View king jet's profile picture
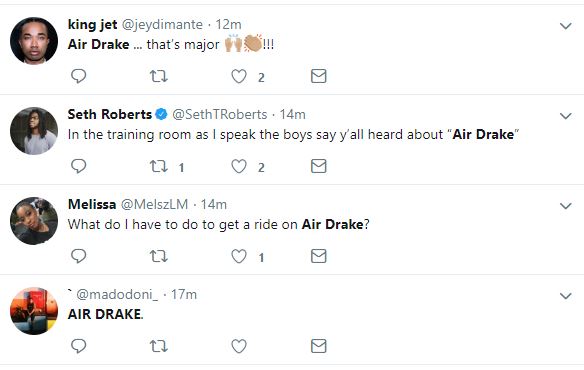This screenshot has width=584, height=370. tap(34, 41)
